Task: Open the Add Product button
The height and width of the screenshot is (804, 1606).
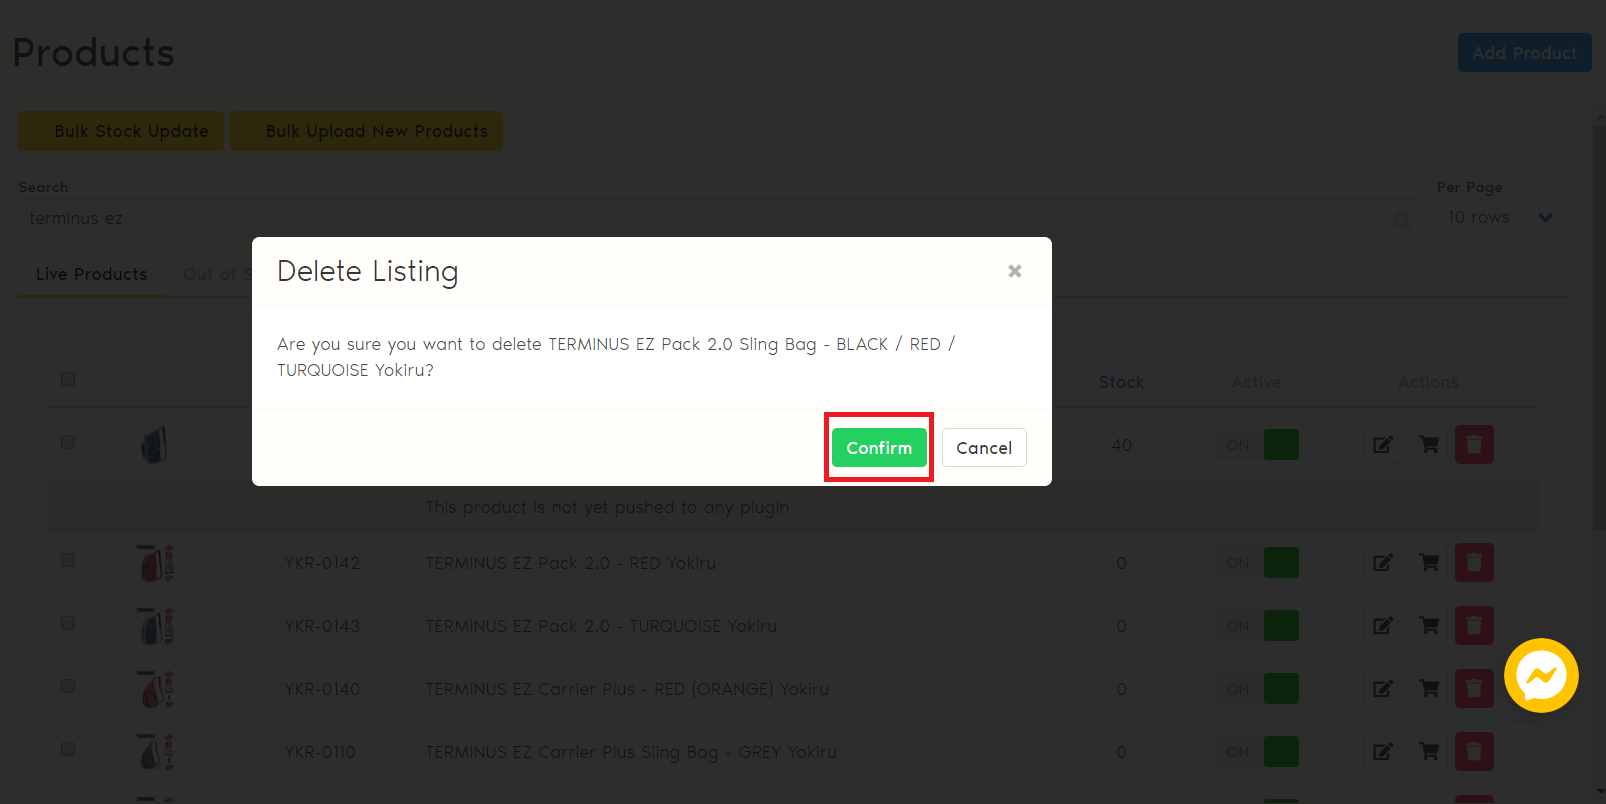Action: tap(1524, 53)
